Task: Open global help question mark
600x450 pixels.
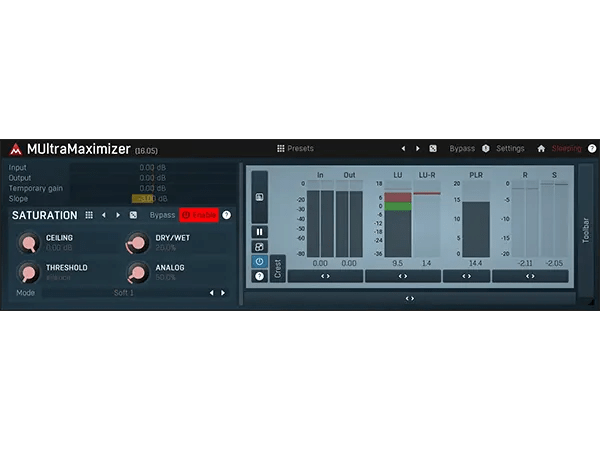Action: pos(592,148)
